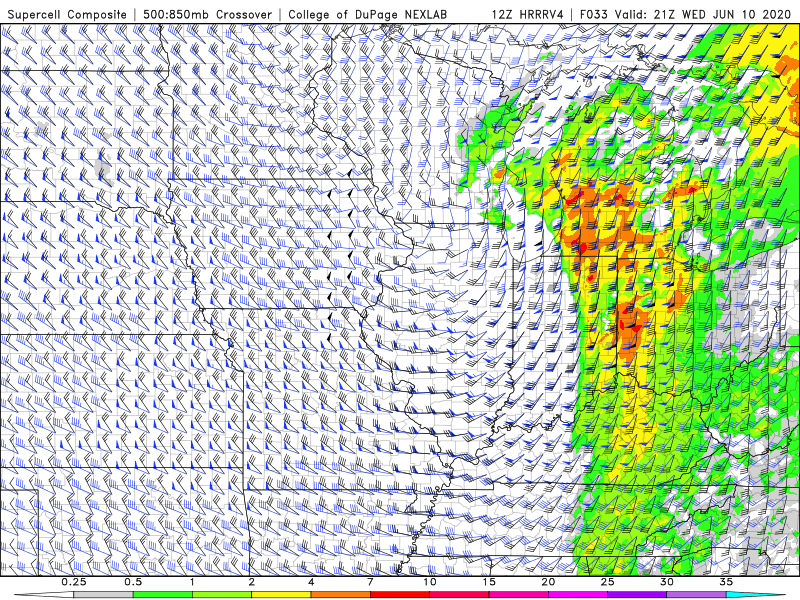The image size is (800, 600).
Task: Click the '500:850mb Crossover' header text
Action: pos(208,14)
